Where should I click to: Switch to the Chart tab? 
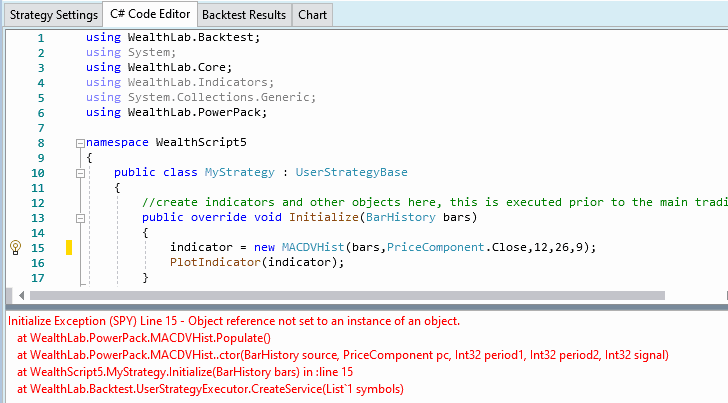(x=312, y=15)
